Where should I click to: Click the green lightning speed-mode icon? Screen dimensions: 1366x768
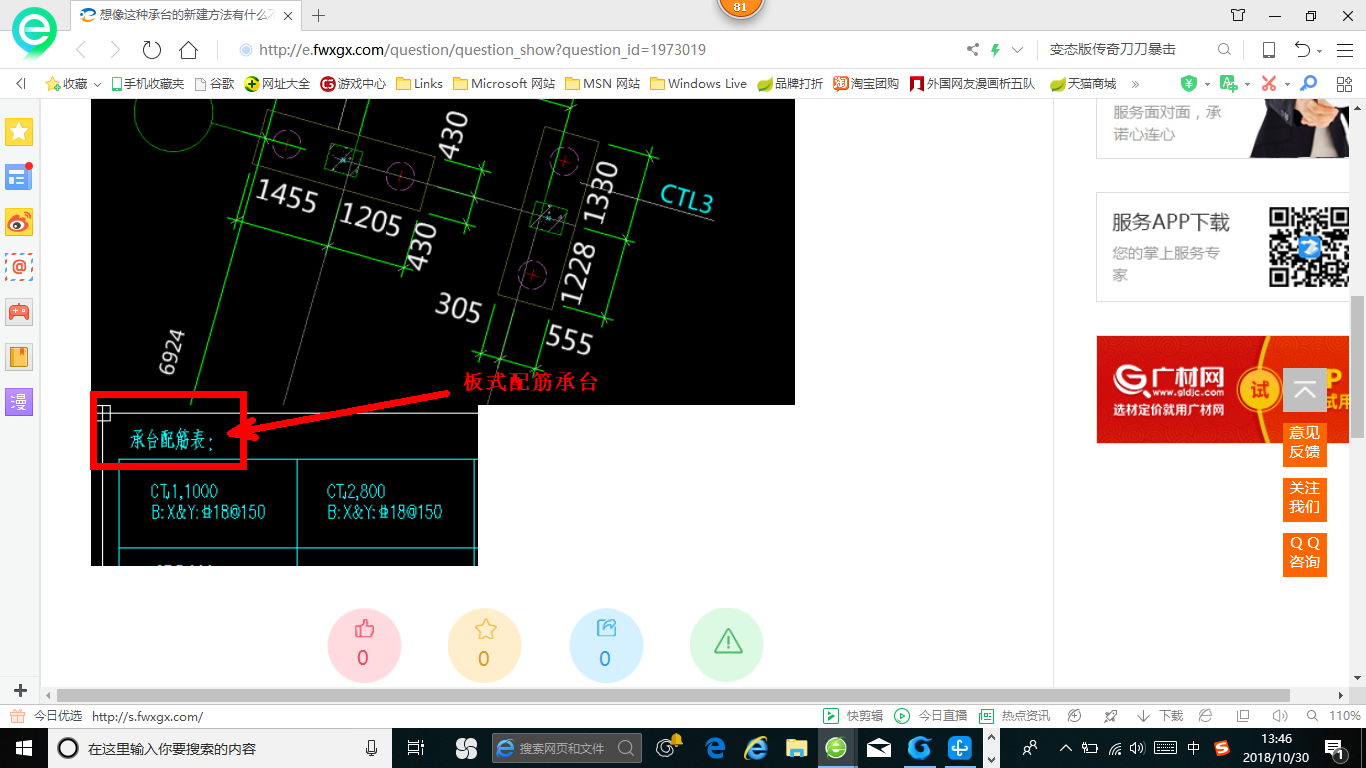[995, 50]
